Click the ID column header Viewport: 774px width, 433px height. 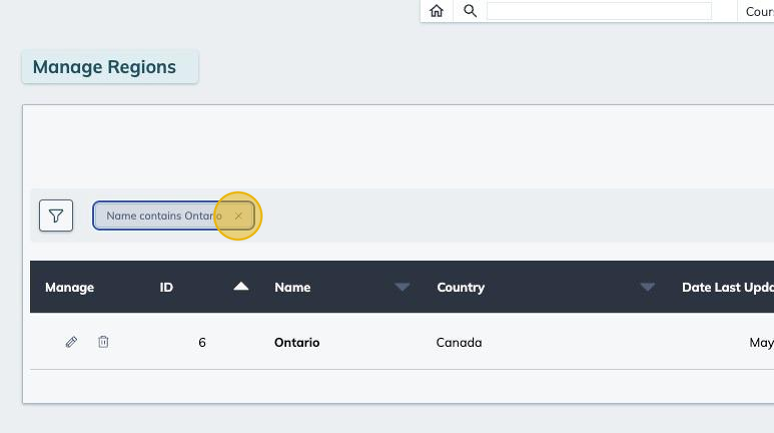166,287
